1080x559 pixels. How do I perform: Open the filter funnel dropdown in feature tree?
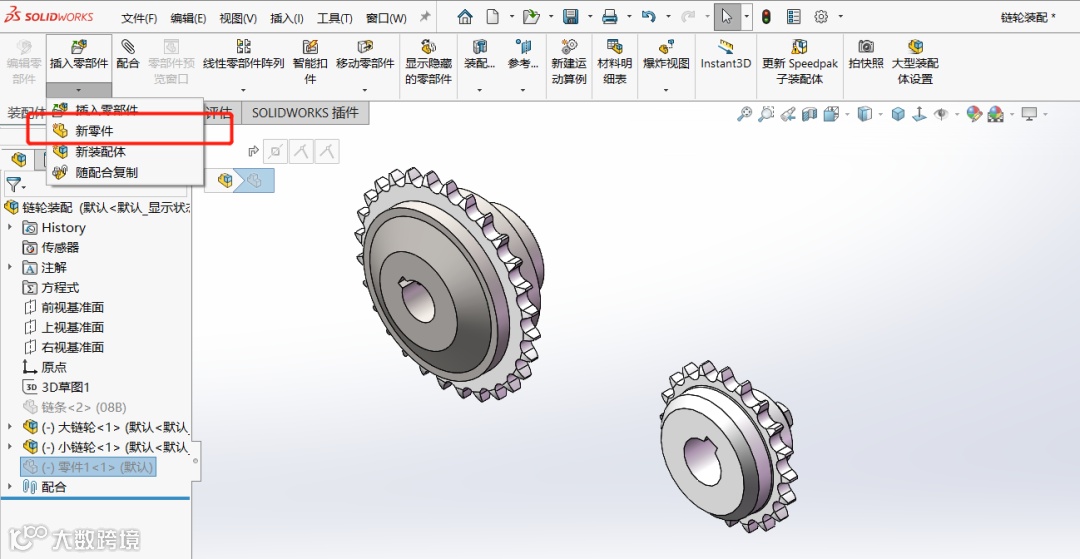15,185
